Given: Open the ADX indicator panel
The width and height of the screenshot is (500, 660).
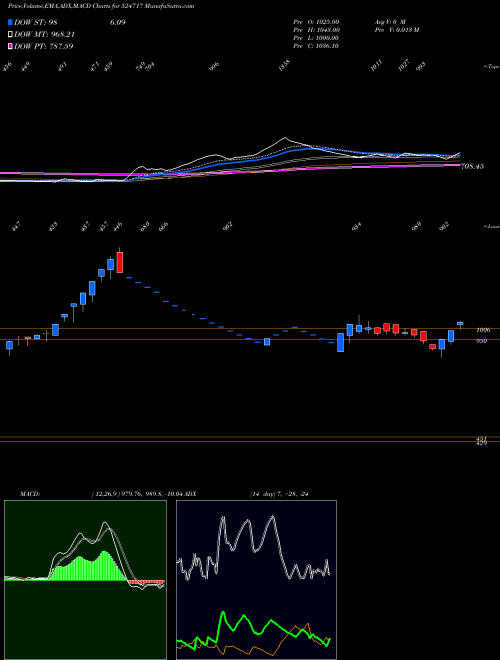Looking at the screenshot, I should pos(256,580).
